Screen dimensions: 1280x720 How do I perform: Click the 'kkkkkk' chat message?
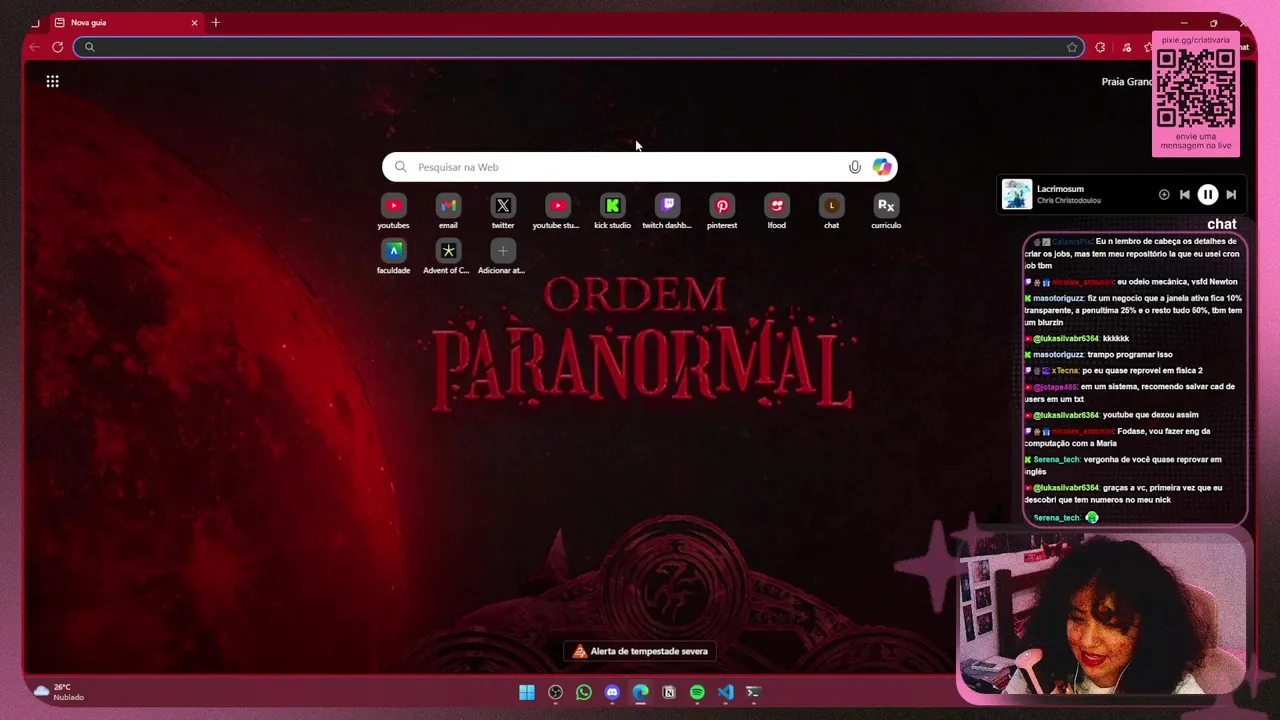(x=1077, y=339)
